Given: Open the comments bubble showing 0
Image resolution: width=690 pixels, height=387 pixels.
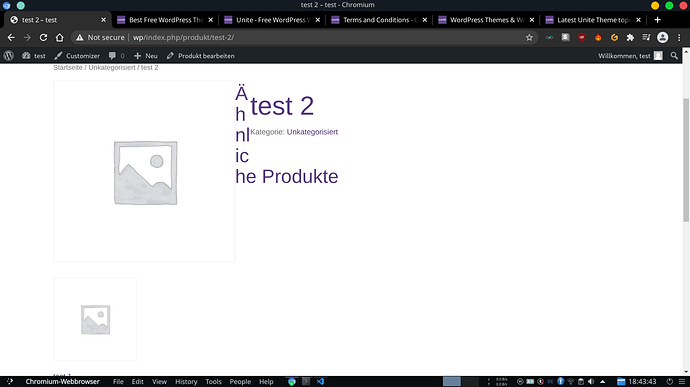Looking at the screenshot, I should pos(117,56).
